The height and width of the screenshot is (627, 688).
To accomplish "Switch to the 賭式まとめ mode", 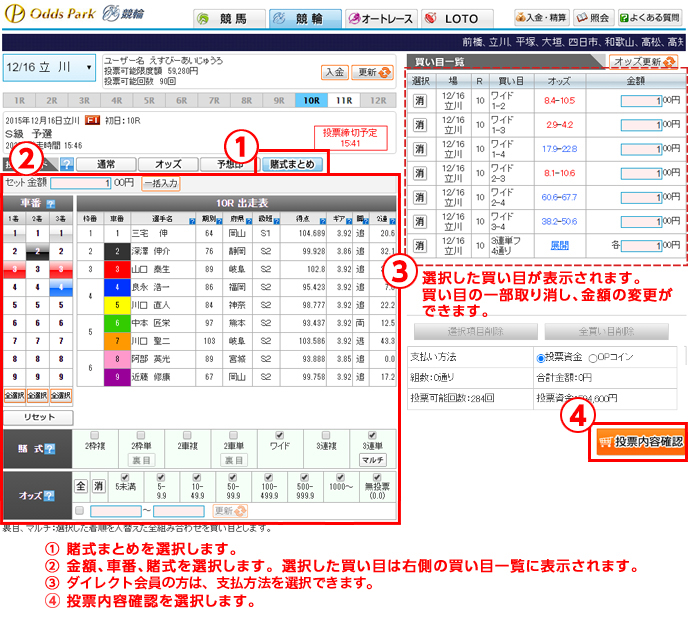I will (292, 165).
